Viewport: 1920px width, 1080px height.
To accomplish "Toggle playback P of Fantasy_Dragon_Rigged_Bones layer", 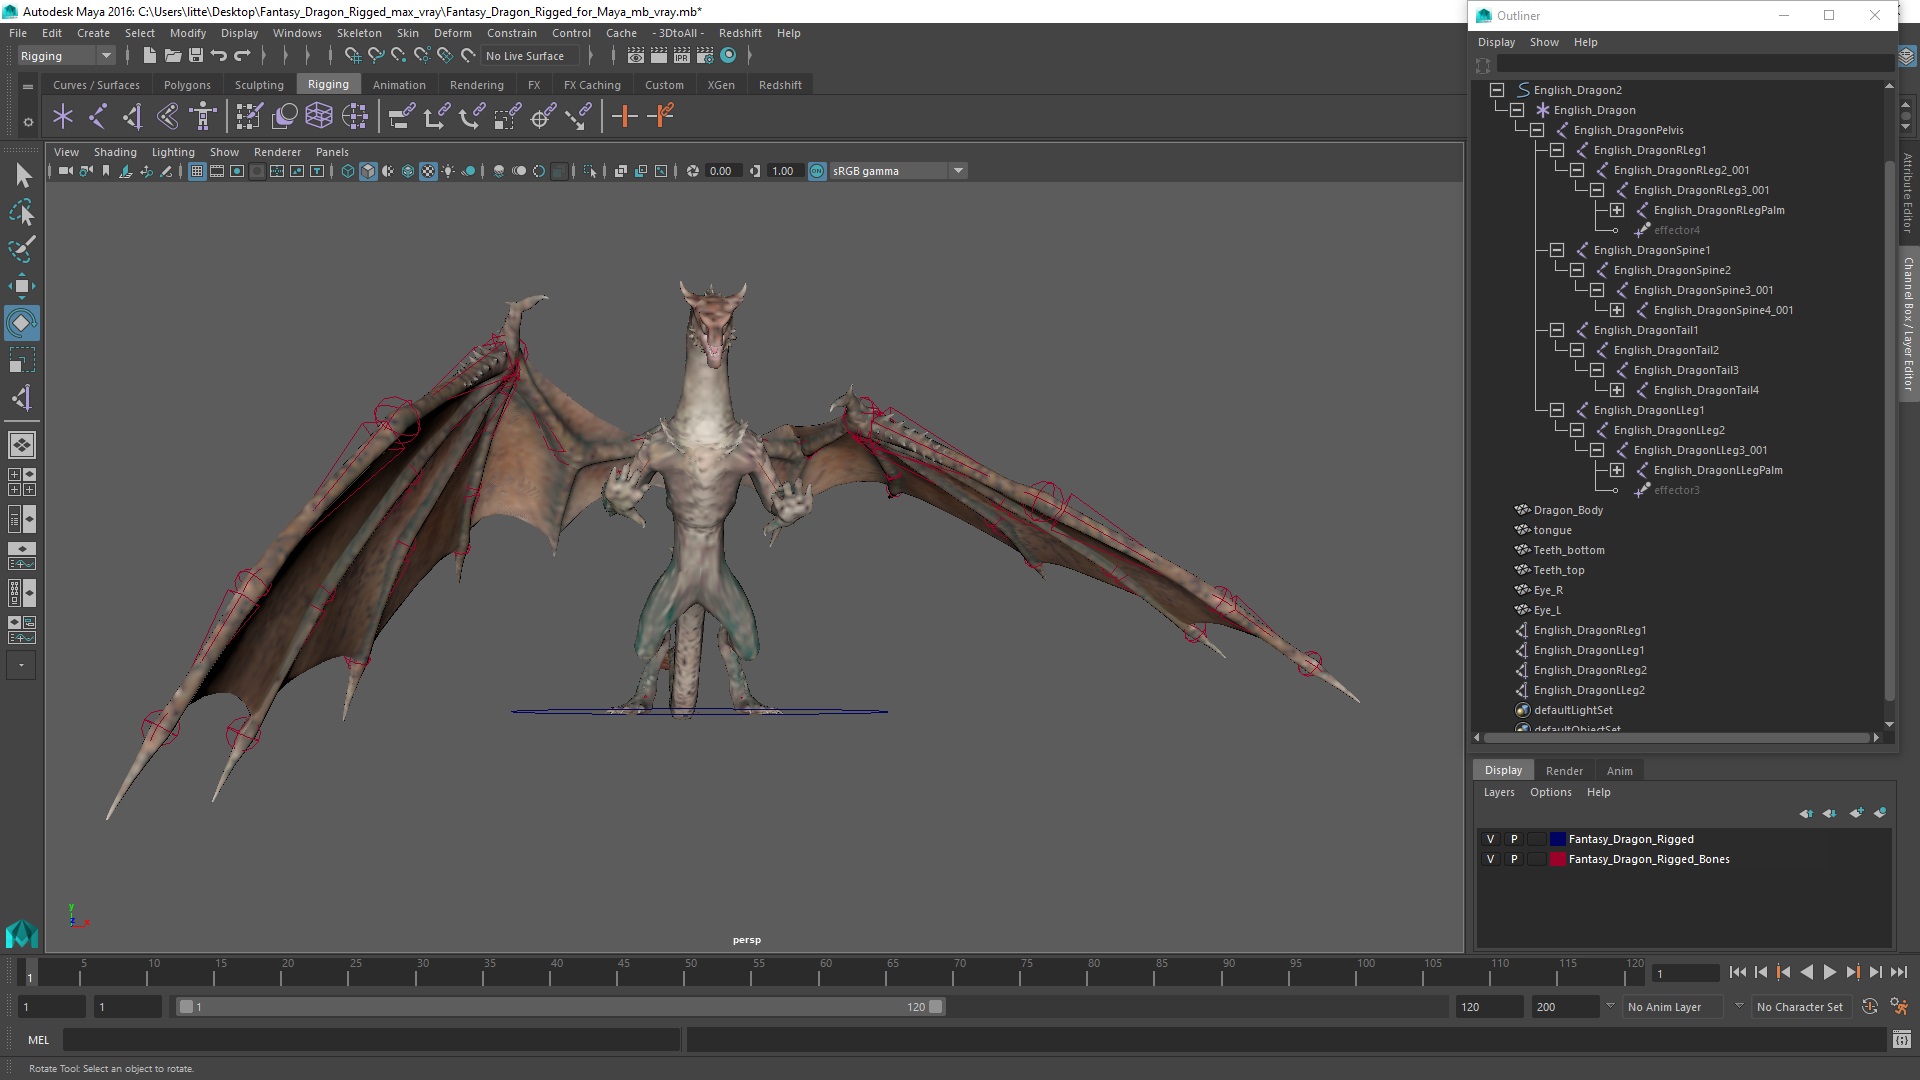I will point(1514,859).
